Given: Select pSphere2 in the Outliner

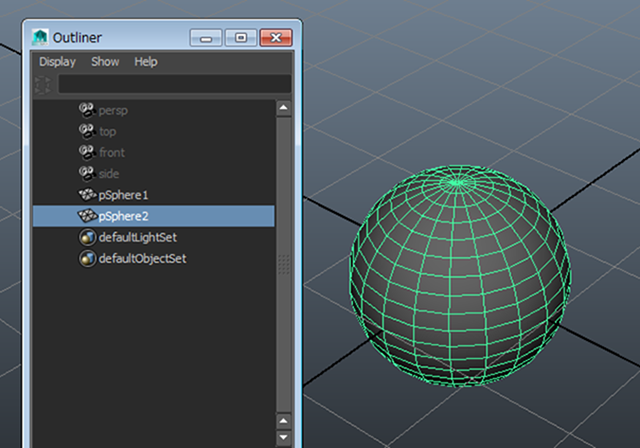Looking at the screenshot, I should (x=123, y=216).
